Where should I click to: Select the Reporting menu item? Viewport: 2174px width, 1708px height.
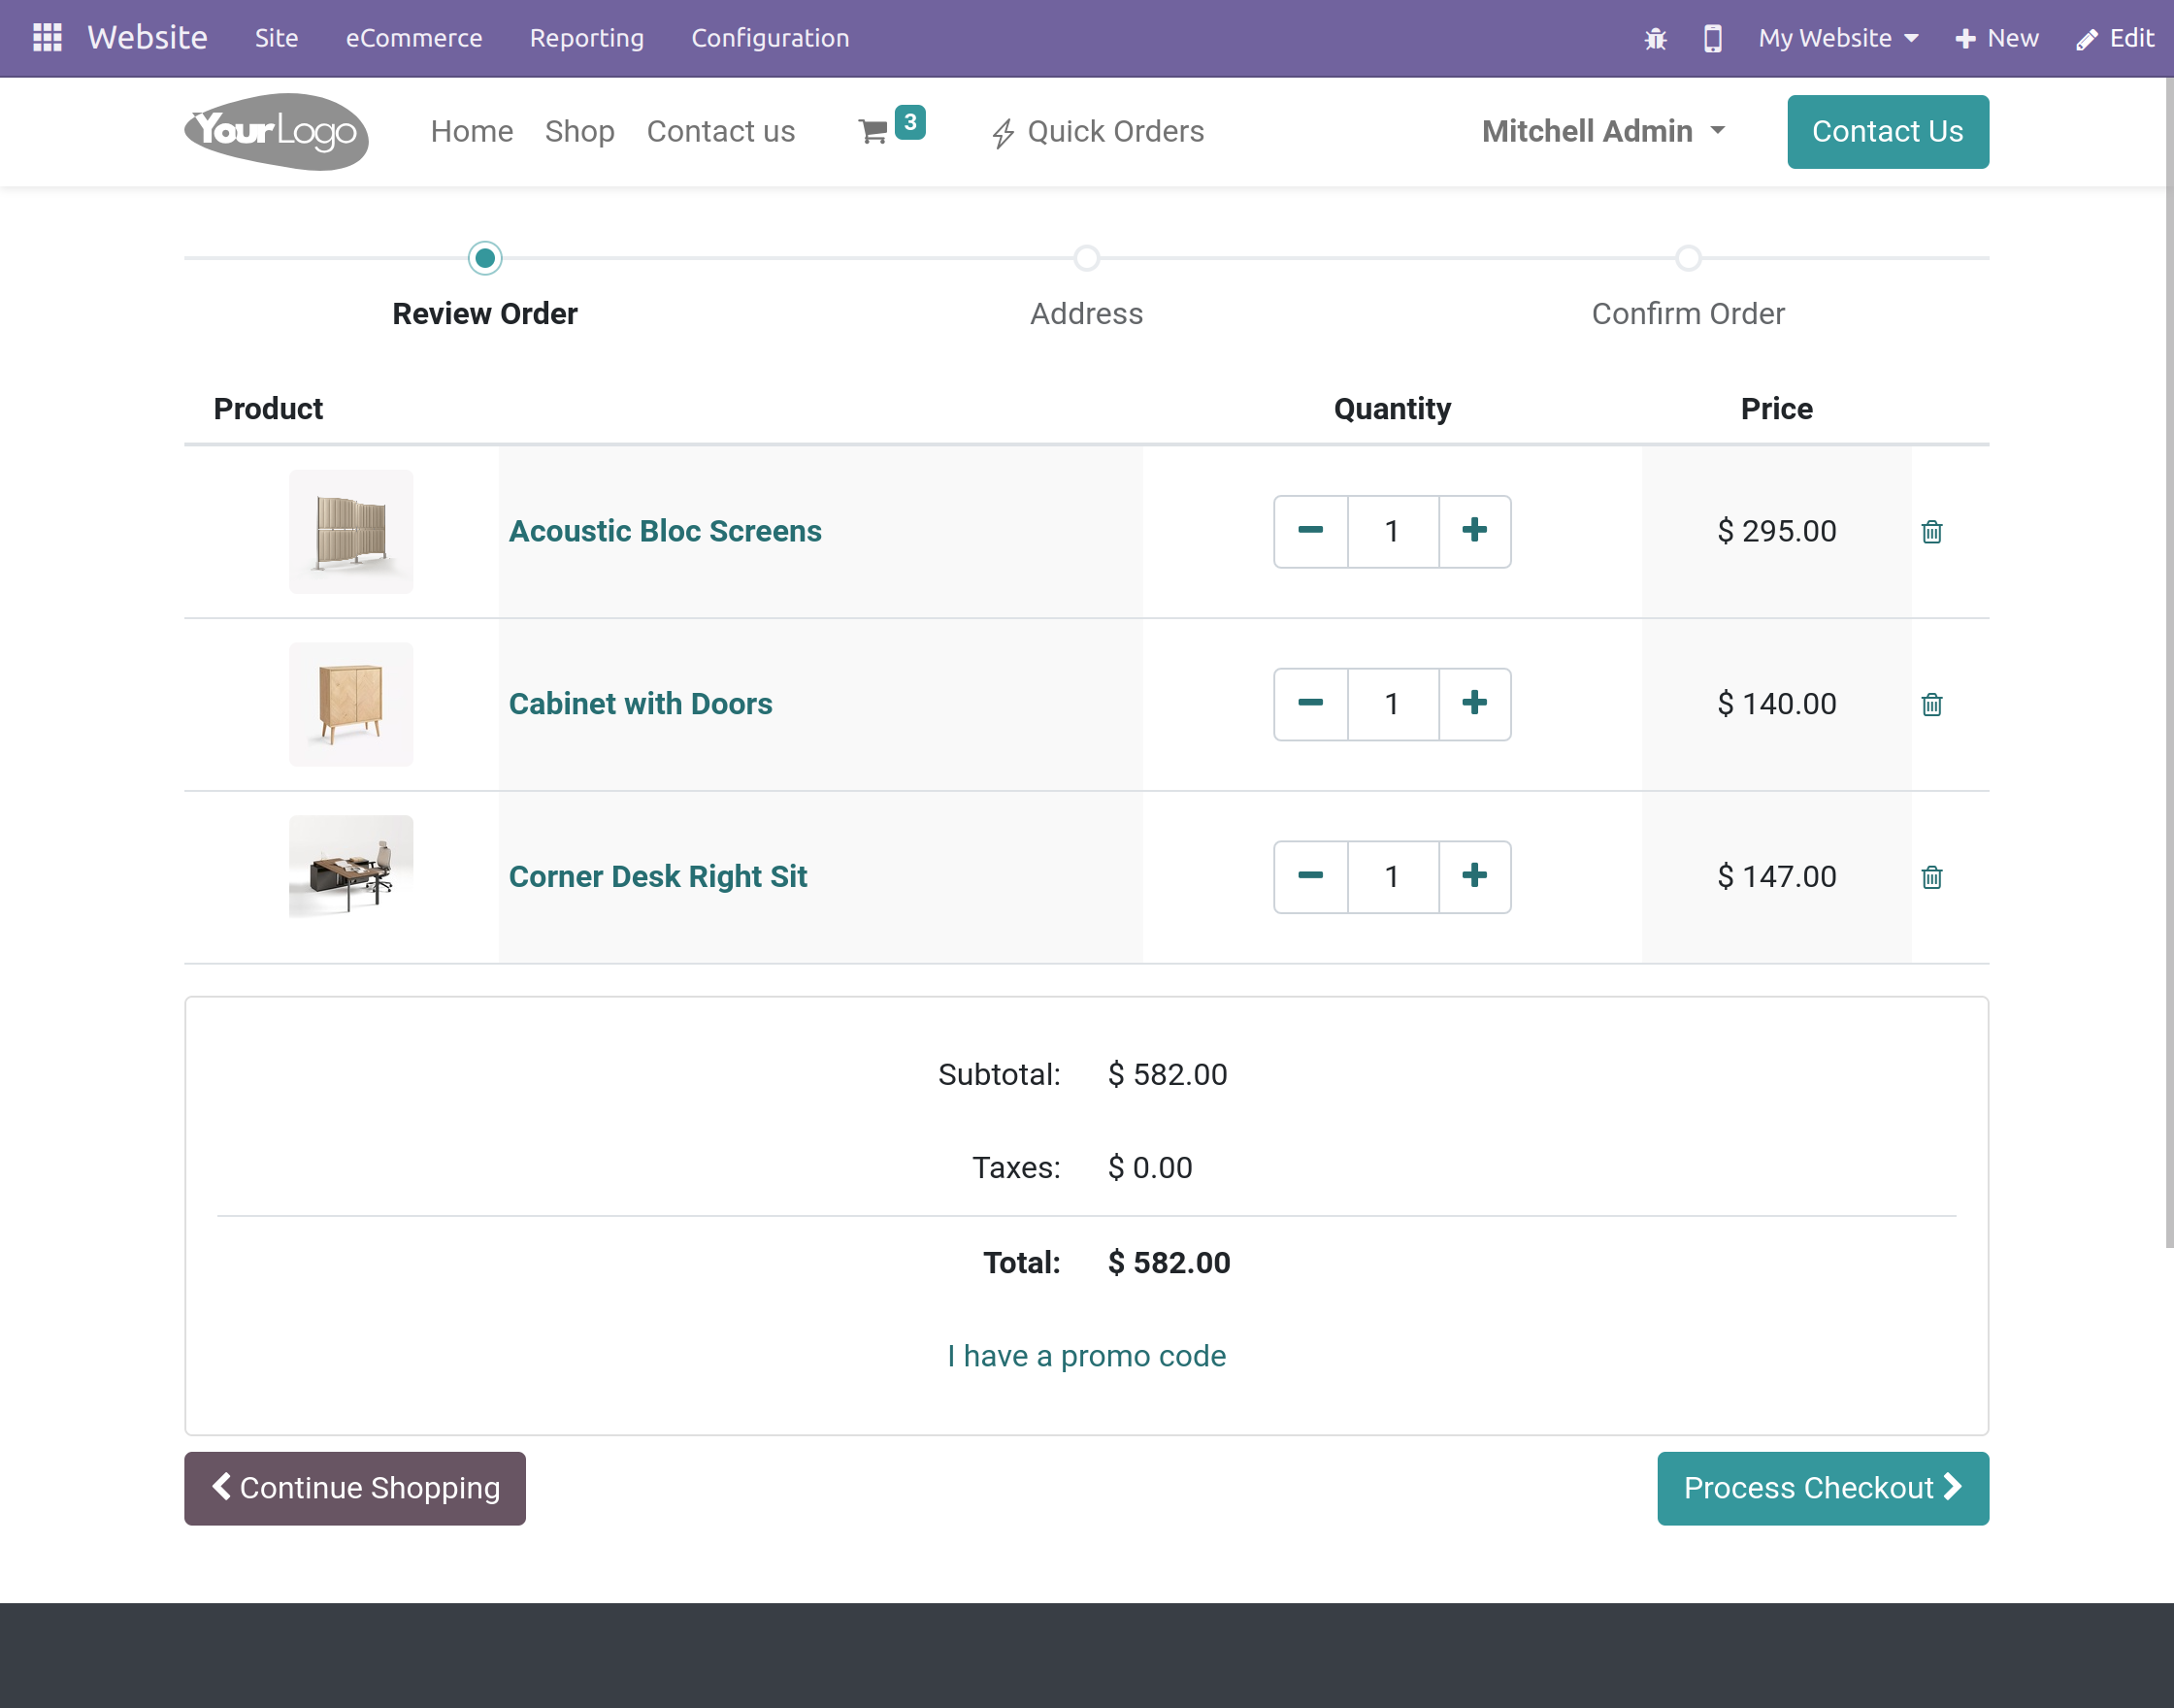586,38
